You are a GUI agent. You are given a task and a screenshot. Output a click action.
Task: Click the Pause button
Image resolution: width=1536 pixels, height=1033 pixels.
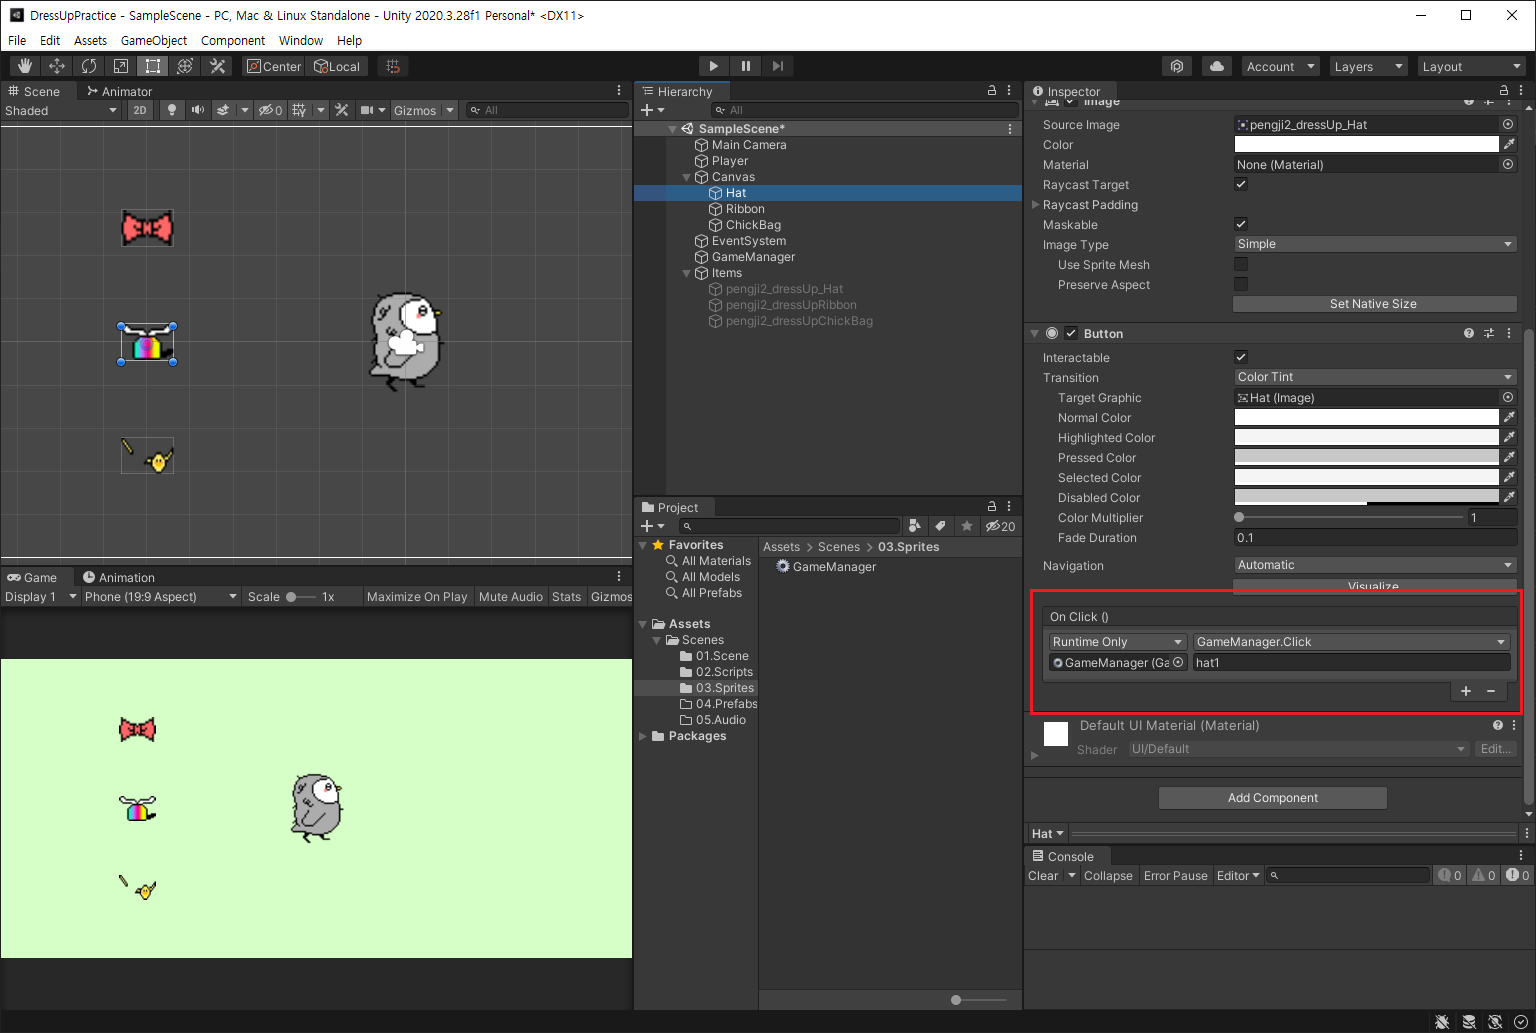745,66
